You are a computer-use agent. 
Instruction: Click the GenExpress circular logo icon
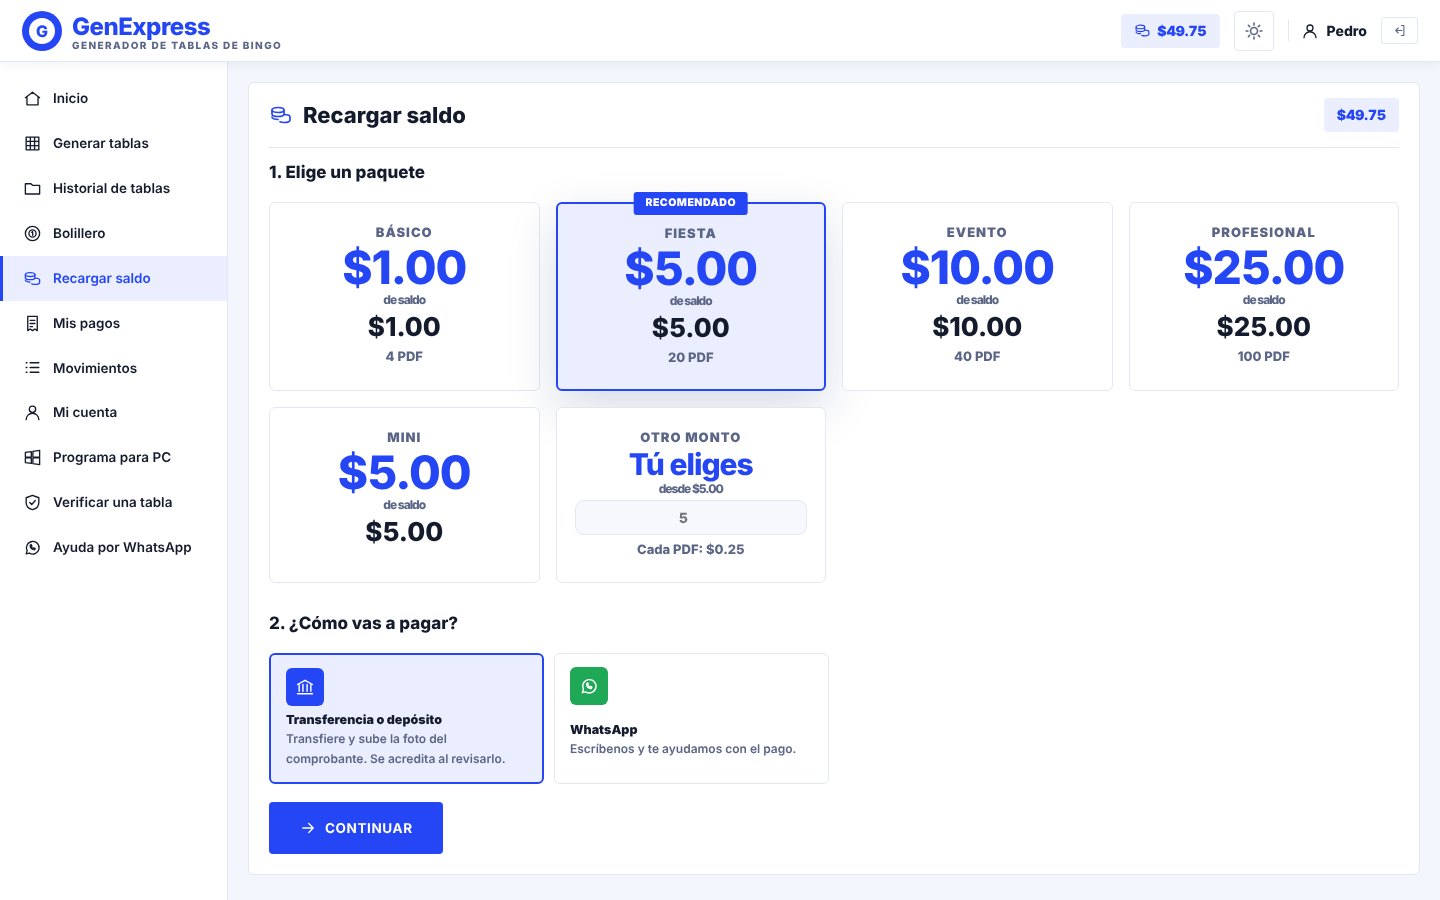pos(42,31)
